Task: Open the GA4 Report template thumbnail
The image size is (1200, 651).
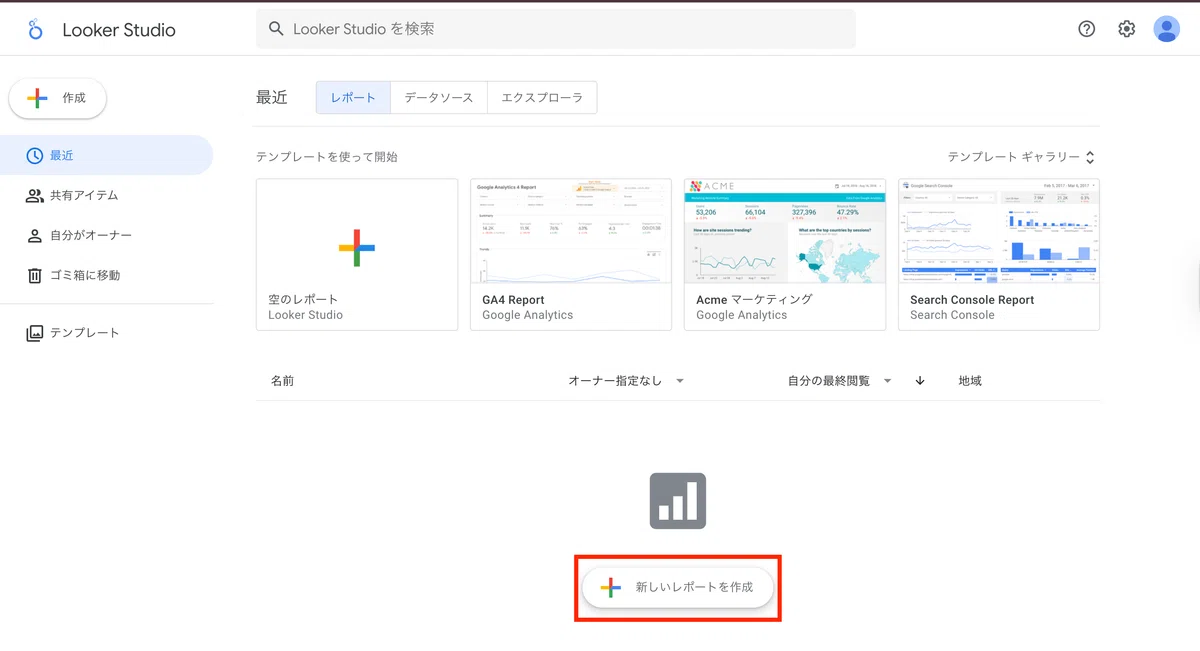Action: 571,231
